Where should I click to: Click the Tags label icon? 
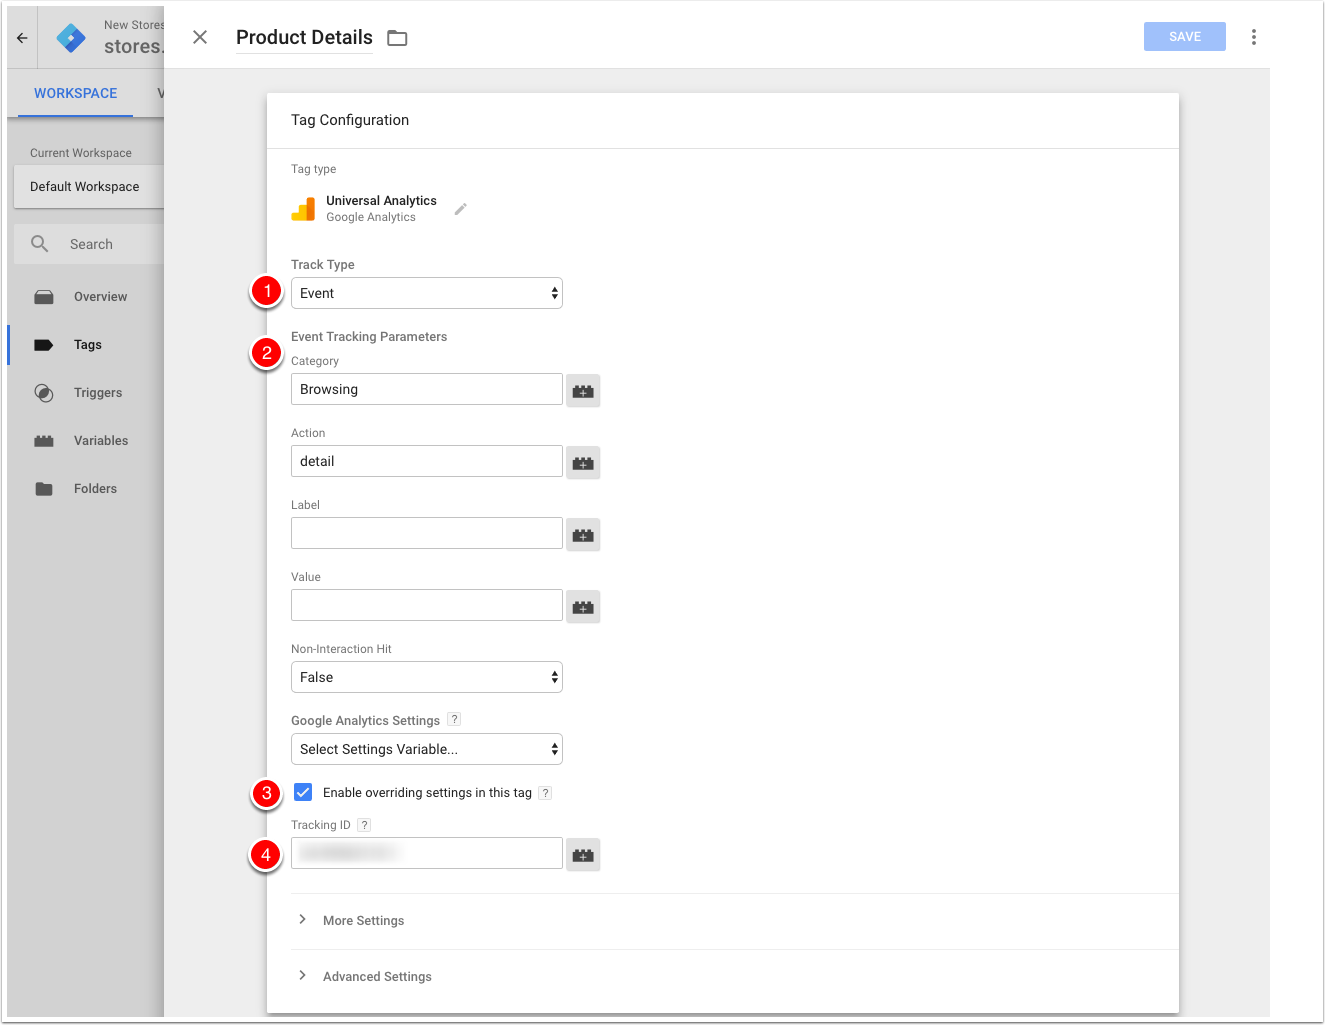(44, 345)
